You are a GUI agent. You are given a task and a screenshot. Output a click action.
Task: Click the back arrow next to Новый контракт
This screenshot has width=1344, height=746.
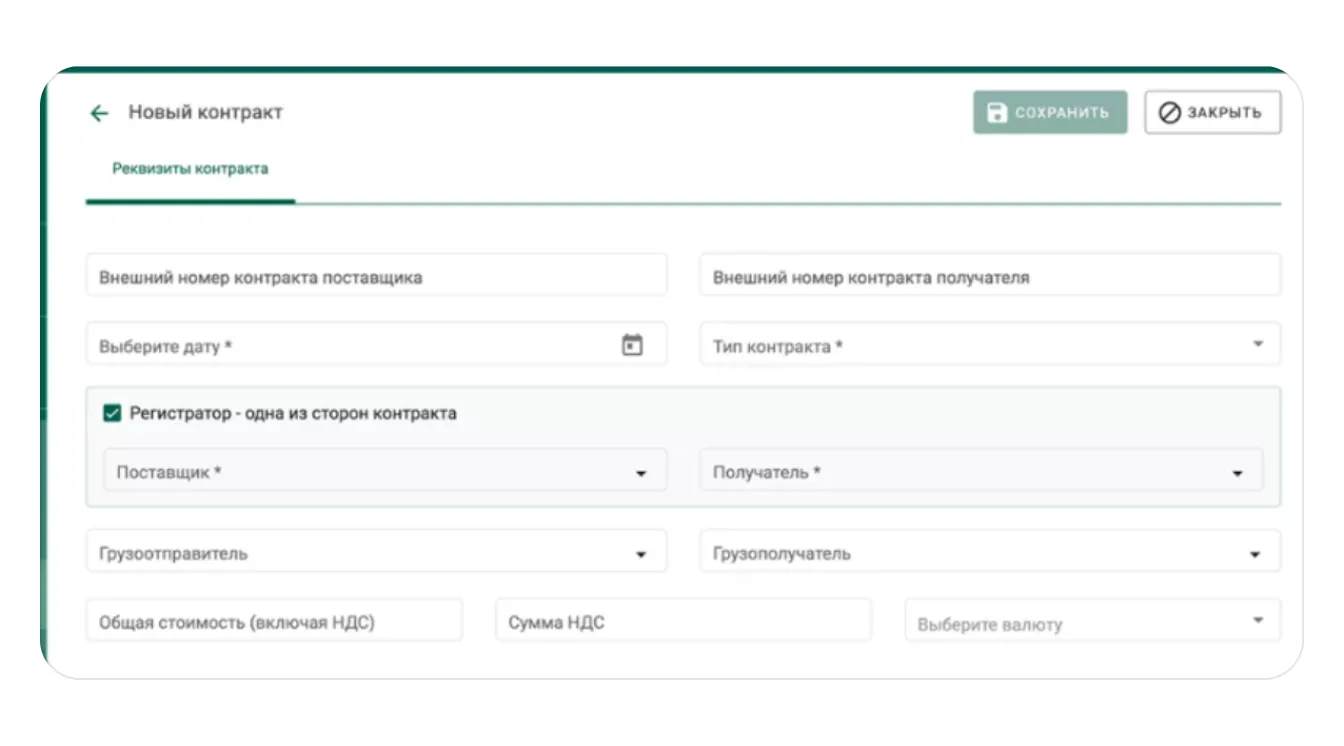tap(99, 113)
